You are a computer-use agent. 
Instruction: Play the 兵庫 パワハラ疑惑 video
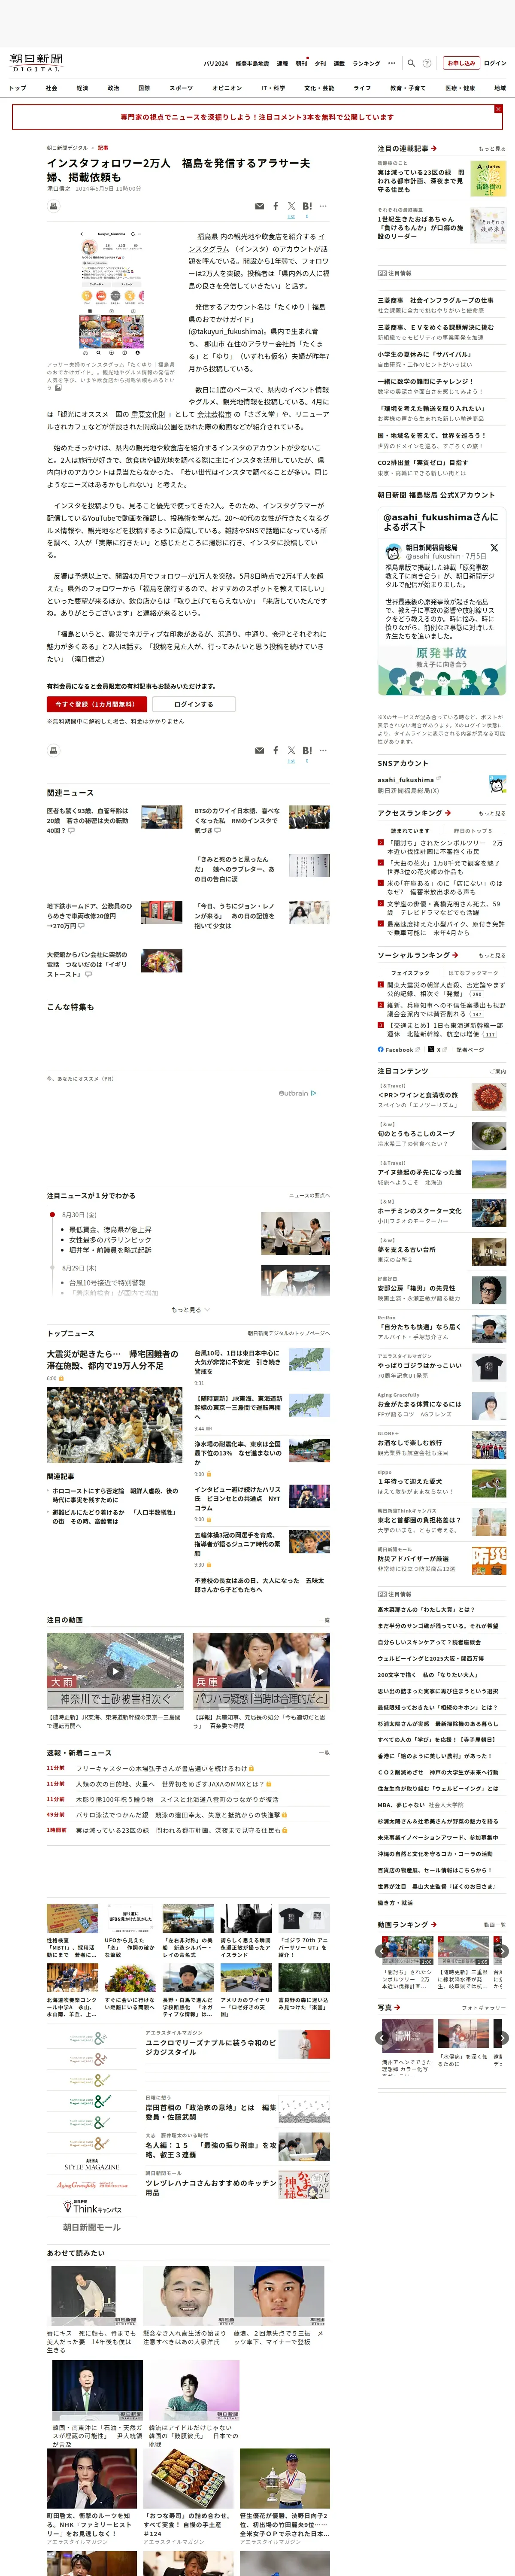point(261,1671)
